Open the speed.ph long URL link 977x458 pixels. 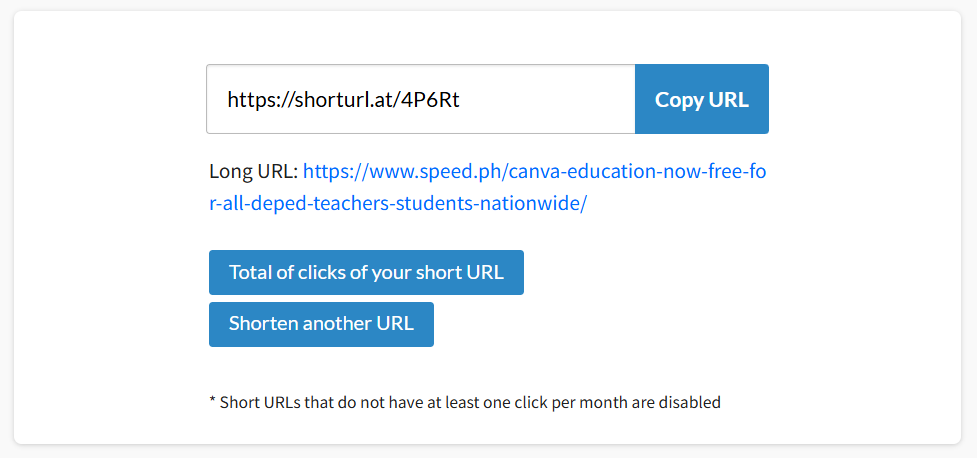coord(534,172)
